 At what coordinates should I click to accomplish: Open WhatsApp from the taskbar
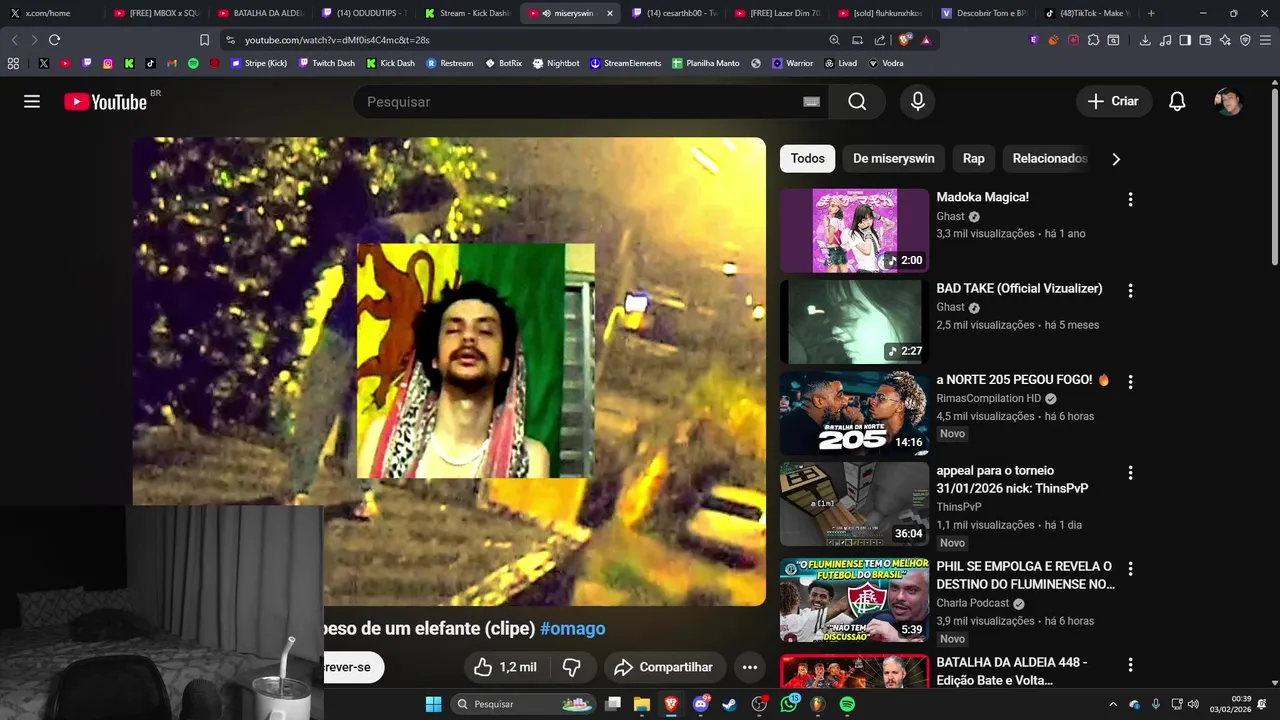click(x=789, y=704)
